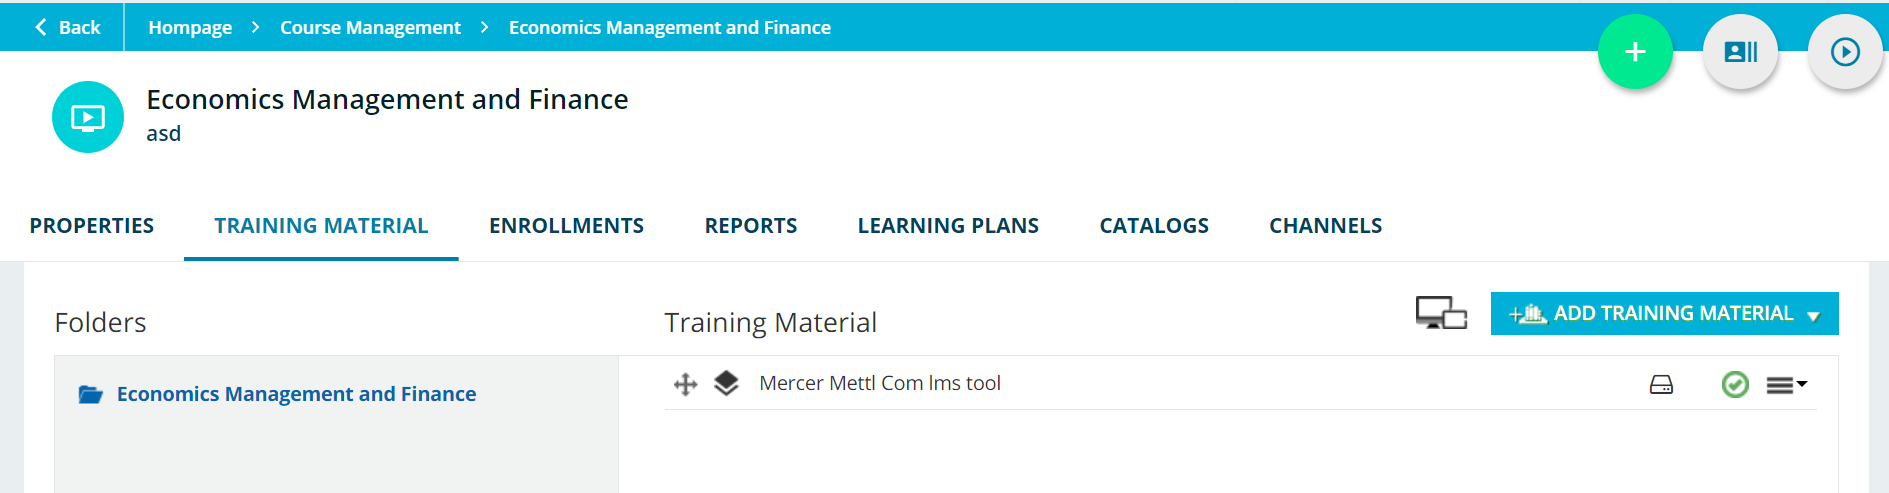Open the Channels tab
Screen dimensions: 1889x493
1326,226
